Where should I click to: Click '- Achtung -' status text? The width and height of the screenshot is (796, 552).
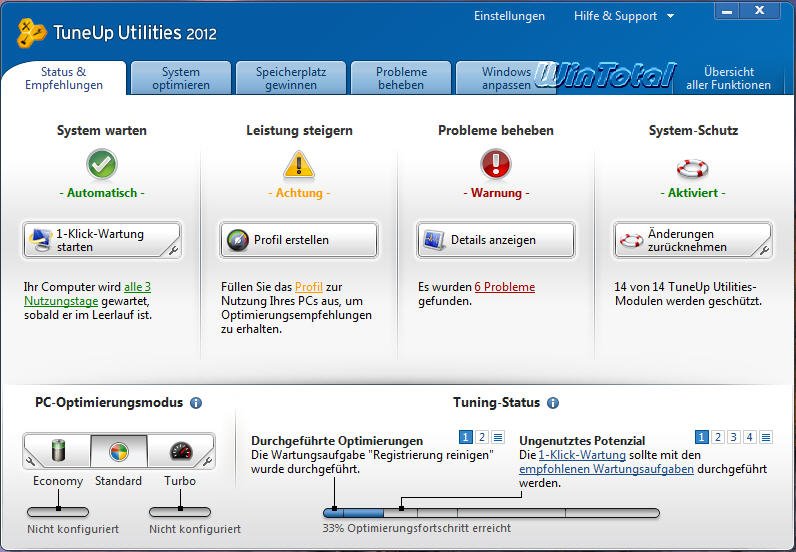(299, 193)
